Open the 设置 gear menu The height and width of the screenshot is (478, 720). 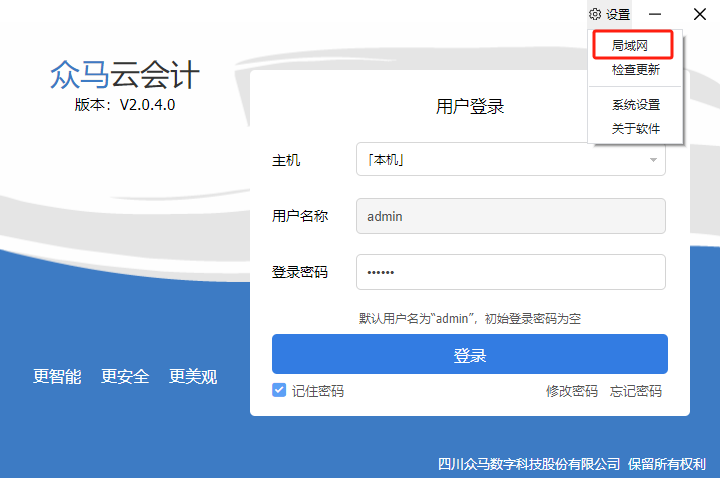coord(609,14)
